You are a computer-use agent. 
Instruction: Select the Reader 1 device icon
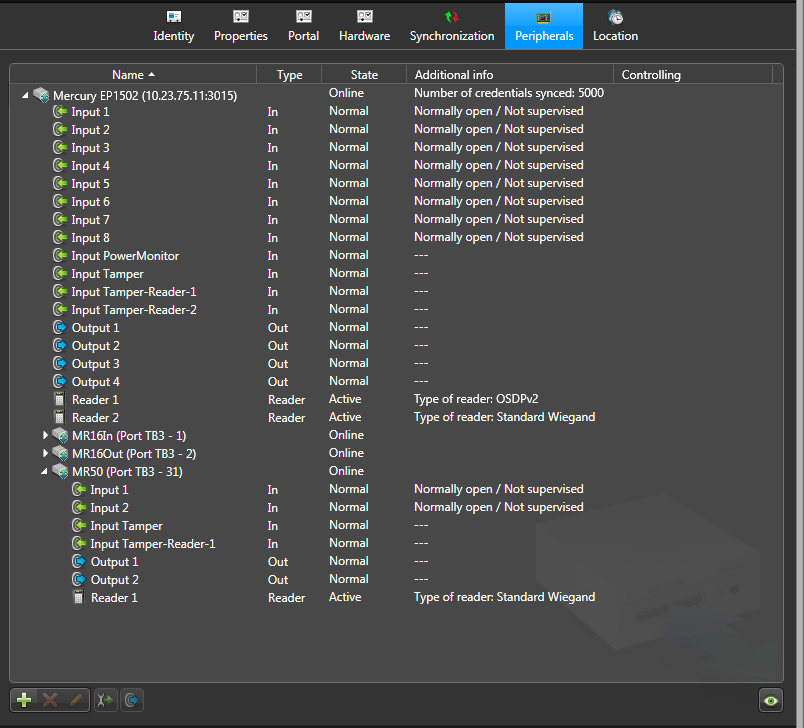(x=58, y=399)
